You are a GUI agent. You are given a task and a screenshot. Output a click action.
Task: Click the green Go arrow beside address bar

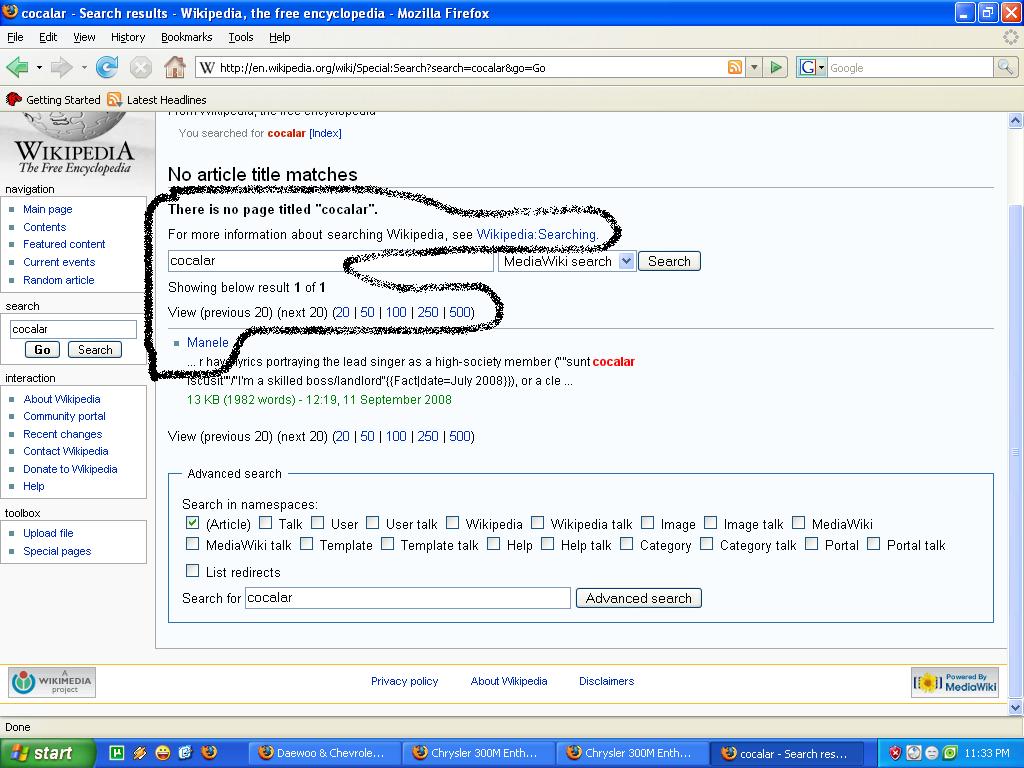pyautogui.click(x=775, y=67)
